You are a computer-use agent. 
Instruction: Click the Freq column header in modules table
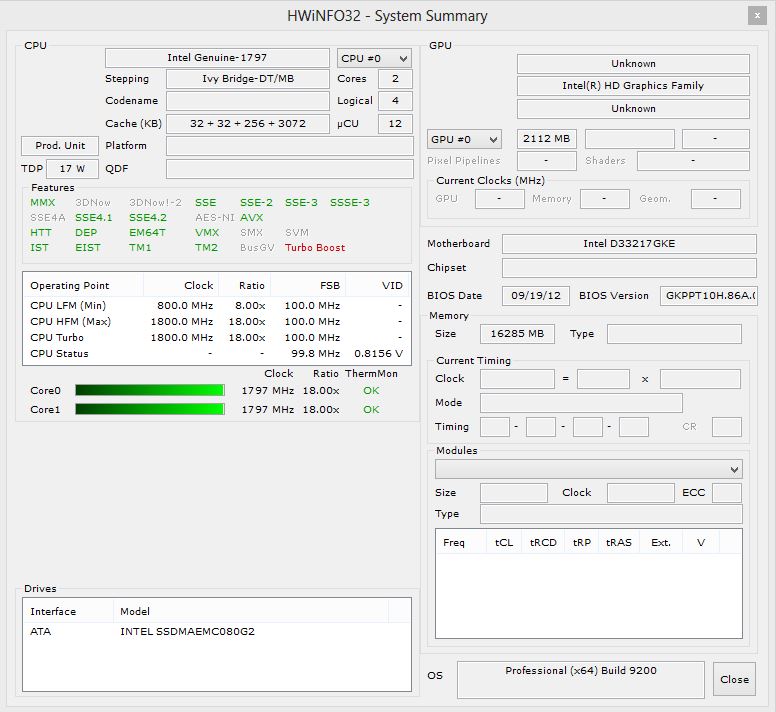454,542
